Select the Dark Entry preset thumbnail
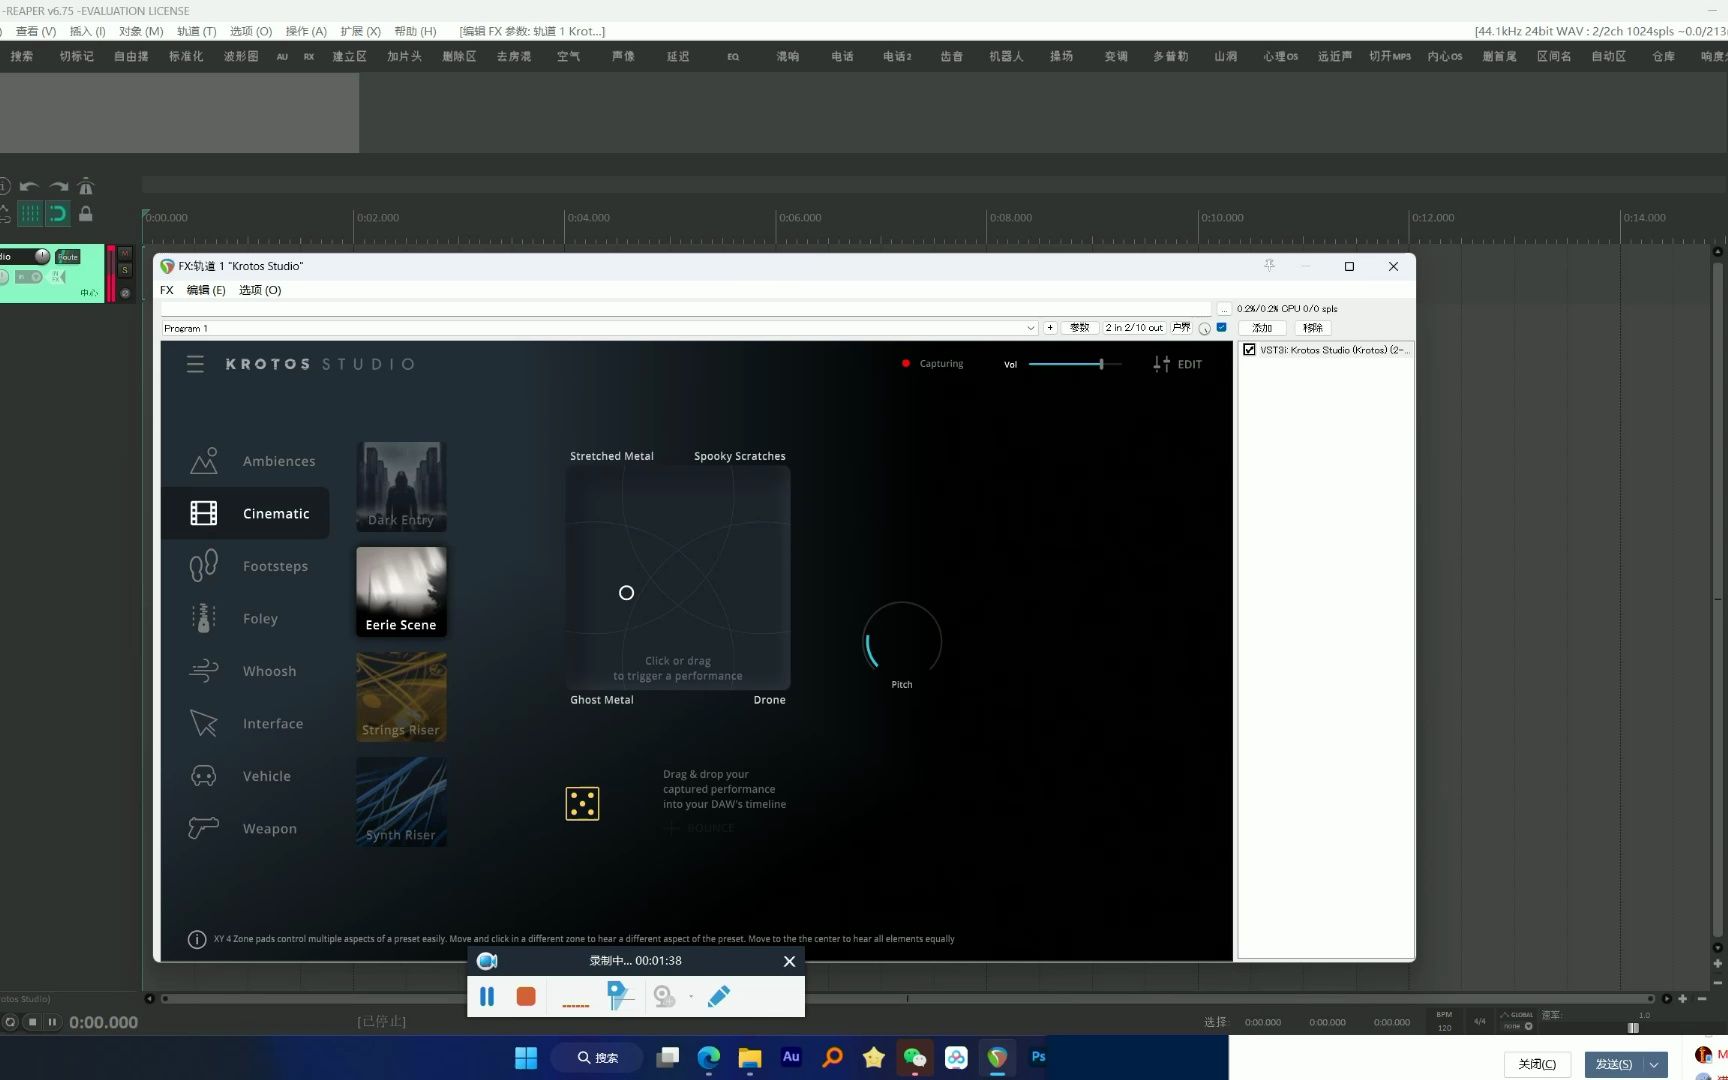Viewport: 1728px width, 1080px height. (x=401, y=487)
